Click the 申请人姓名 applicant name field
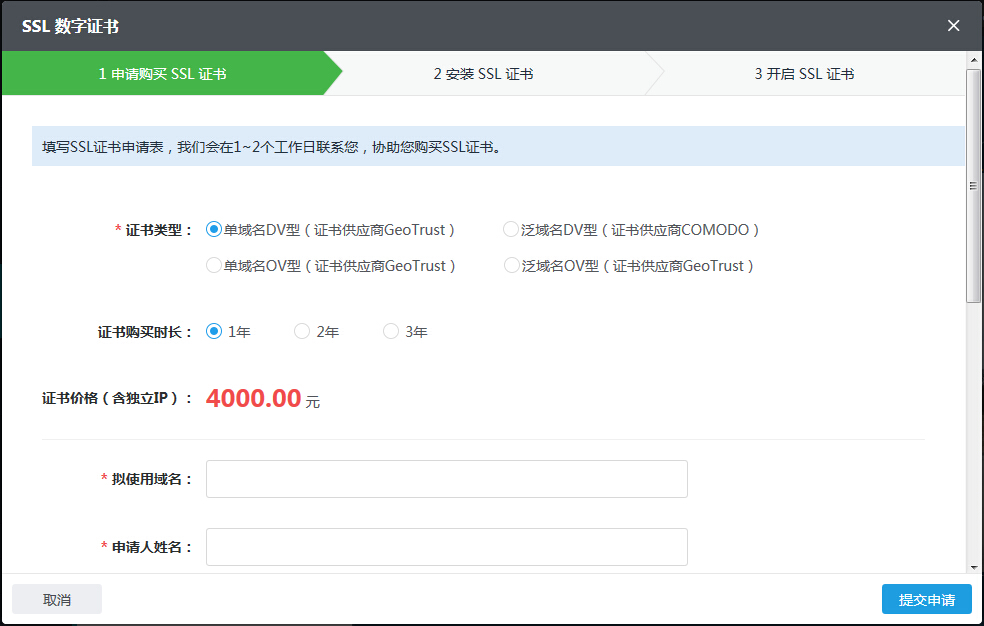The width and height of the screenshot is (984, 626). [446, 547]
